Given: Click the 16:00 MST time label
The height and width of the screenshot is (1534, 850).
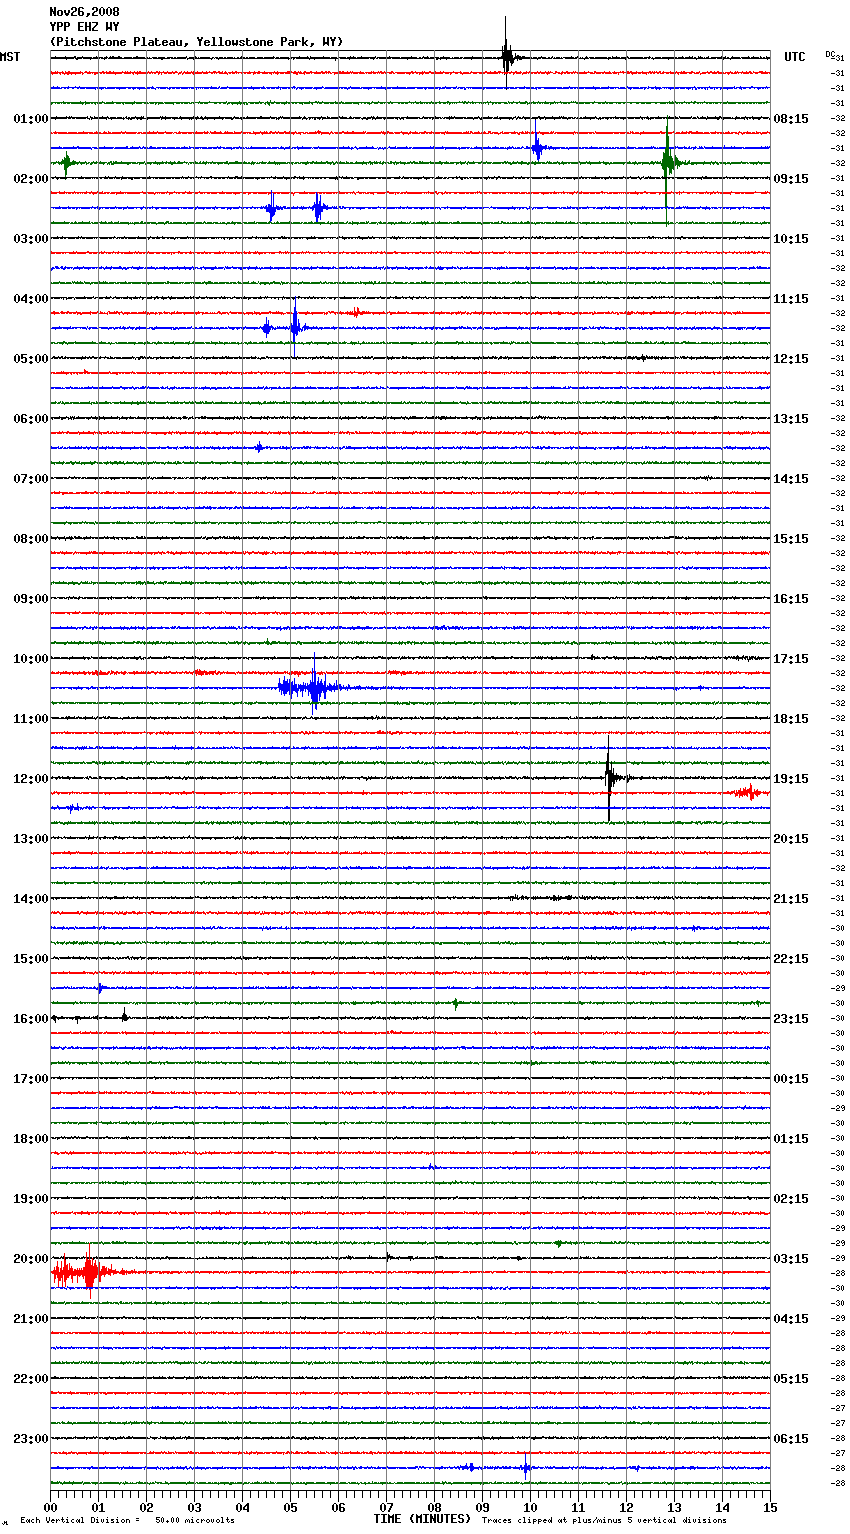Looking at the screenshot, I should tap(31, 1019).
